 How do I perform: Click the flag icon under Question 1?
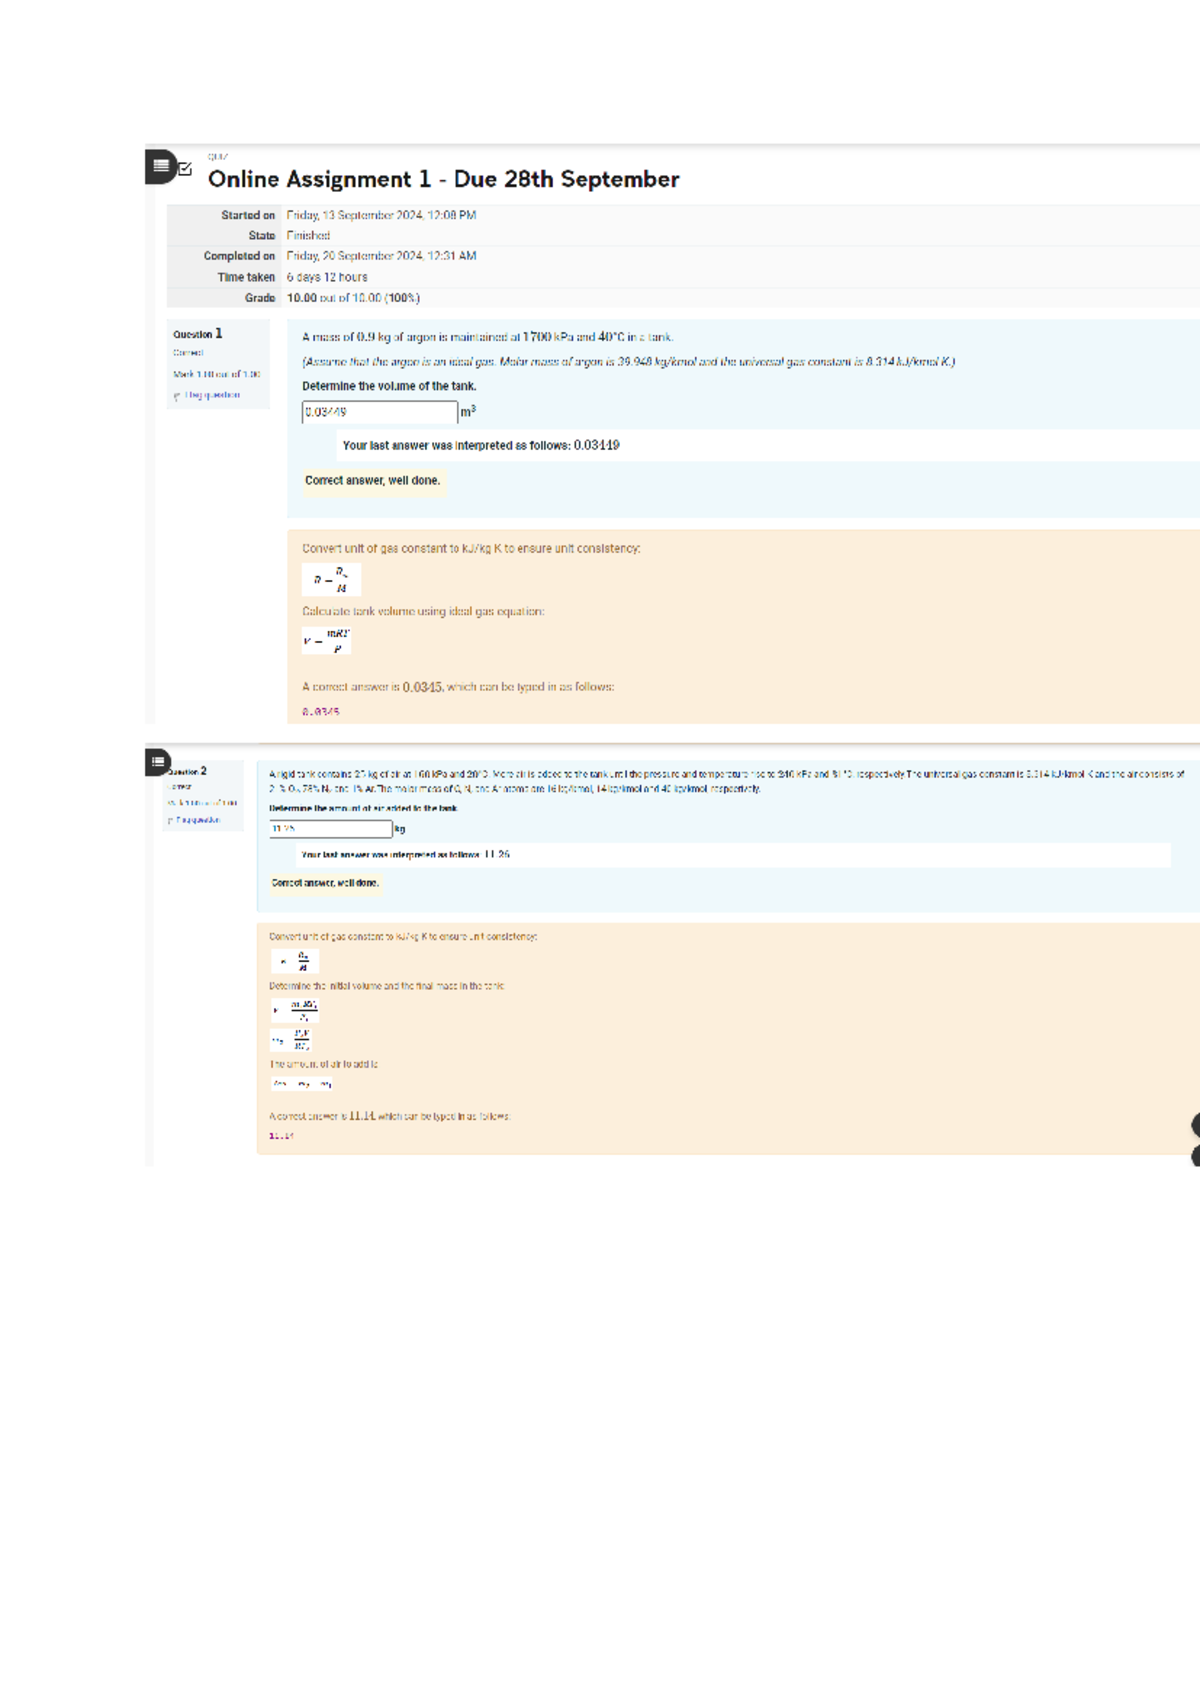coord(177,396)
